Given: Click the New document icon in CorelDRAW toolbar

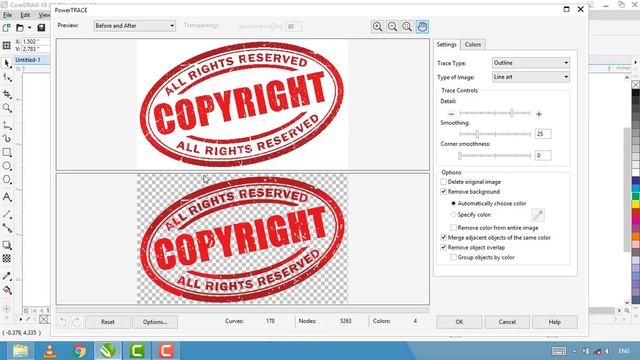Looking at the screenshot, I should click(6, 28).
